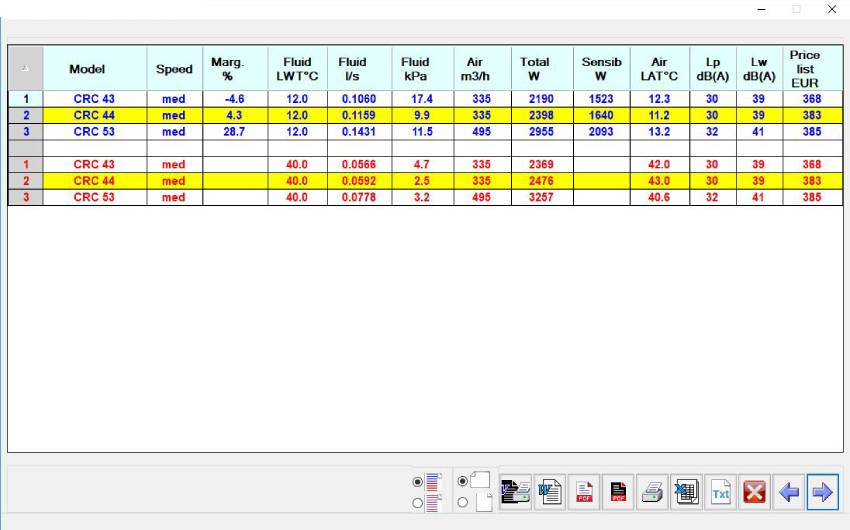Click the margin value 4.3

coord(235,115)
